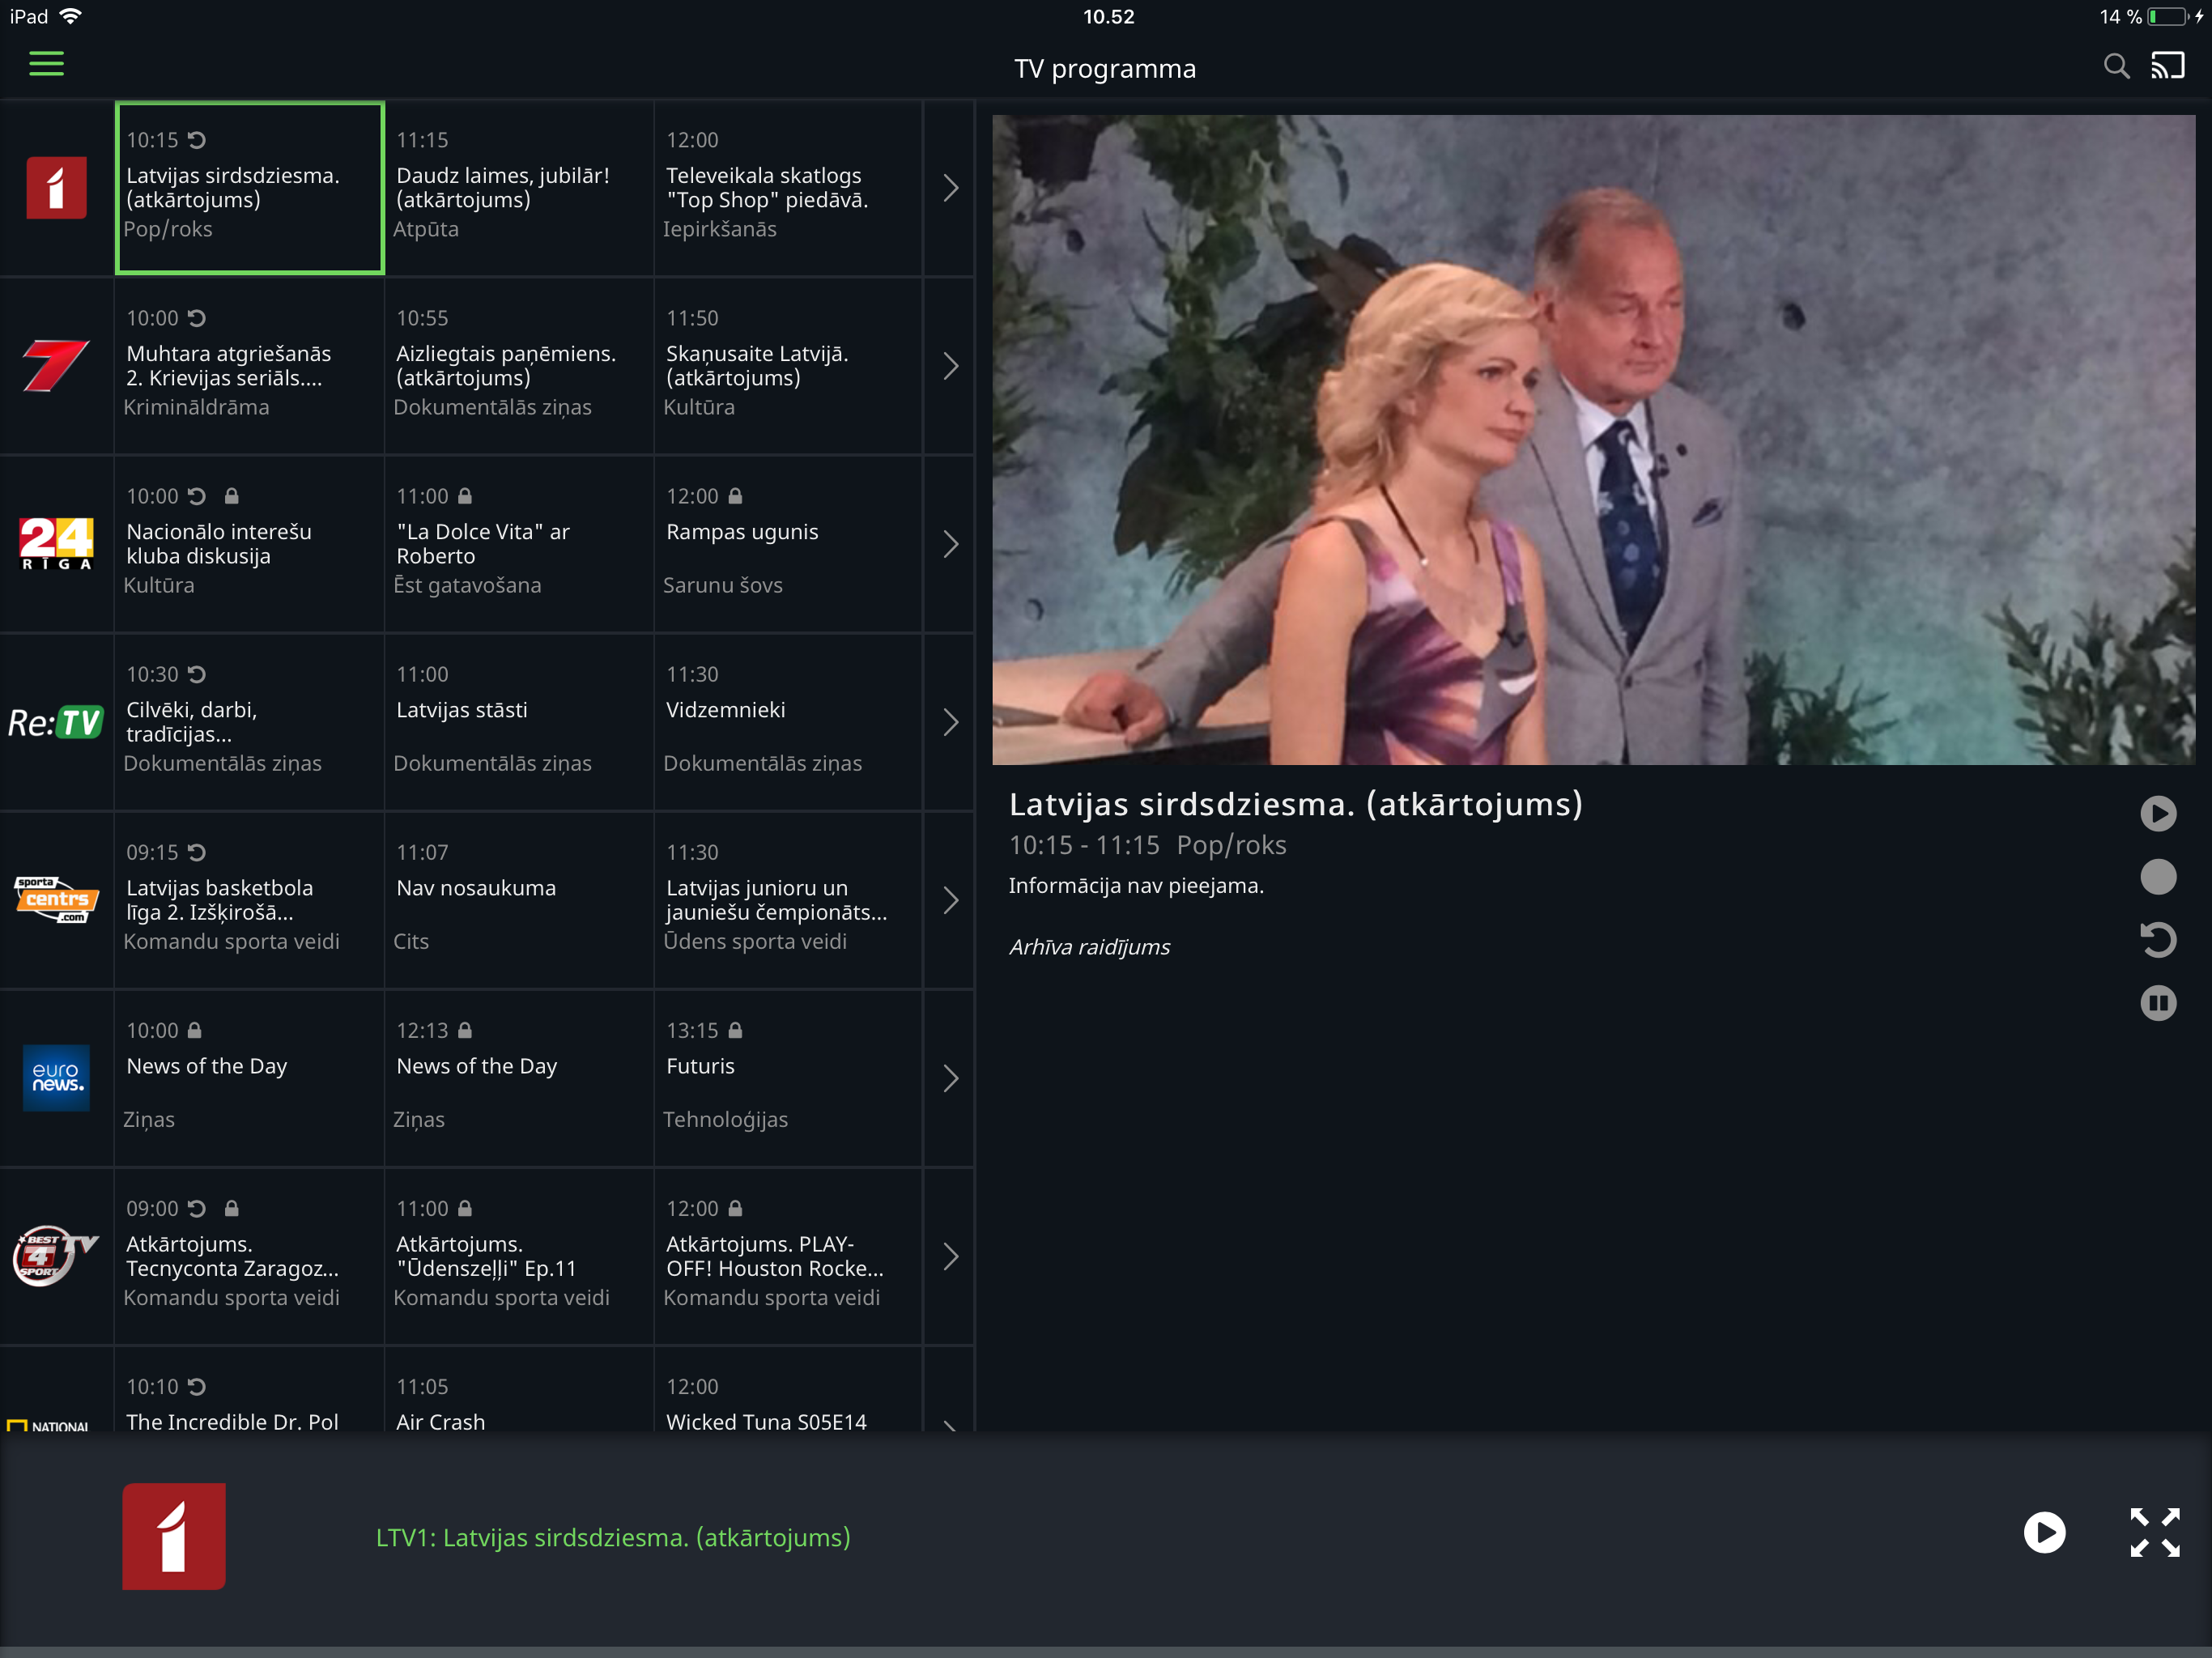Tap restart-from-beginning icon in detail panel
2212x1658 pixels.
pyautogui.click(x=2158, y=940)
